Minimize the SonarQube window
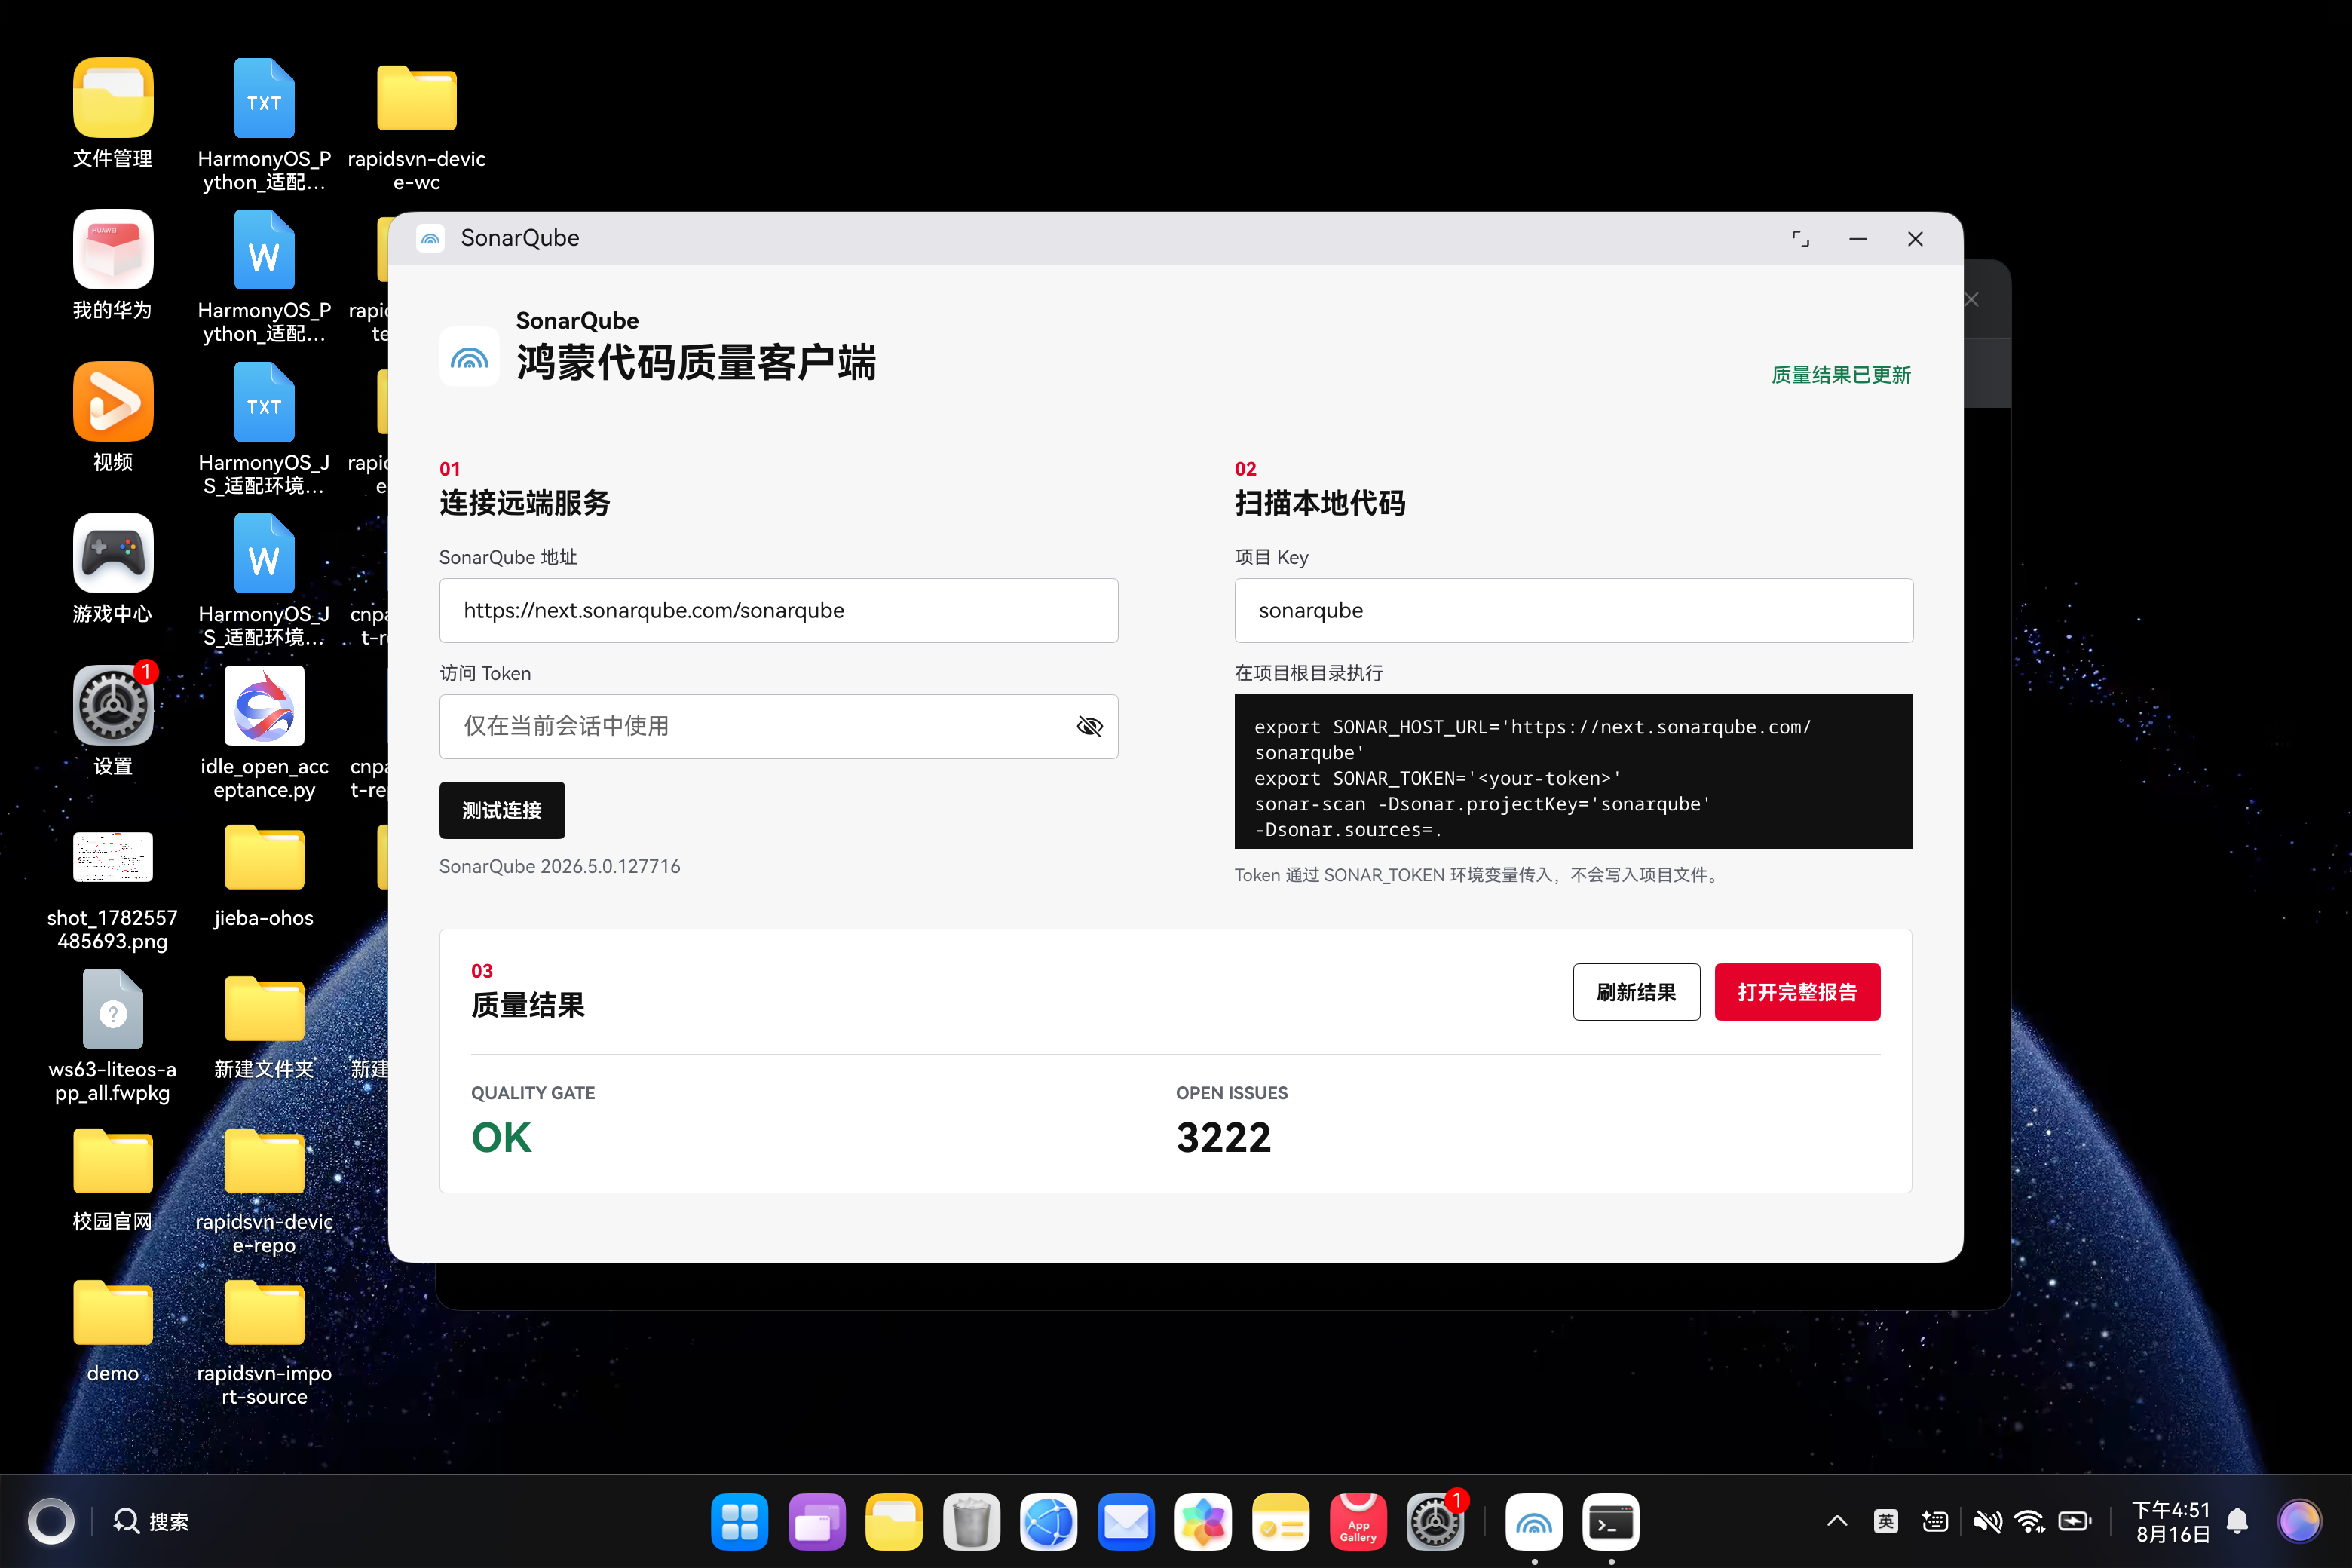 tap(1858, 239)
